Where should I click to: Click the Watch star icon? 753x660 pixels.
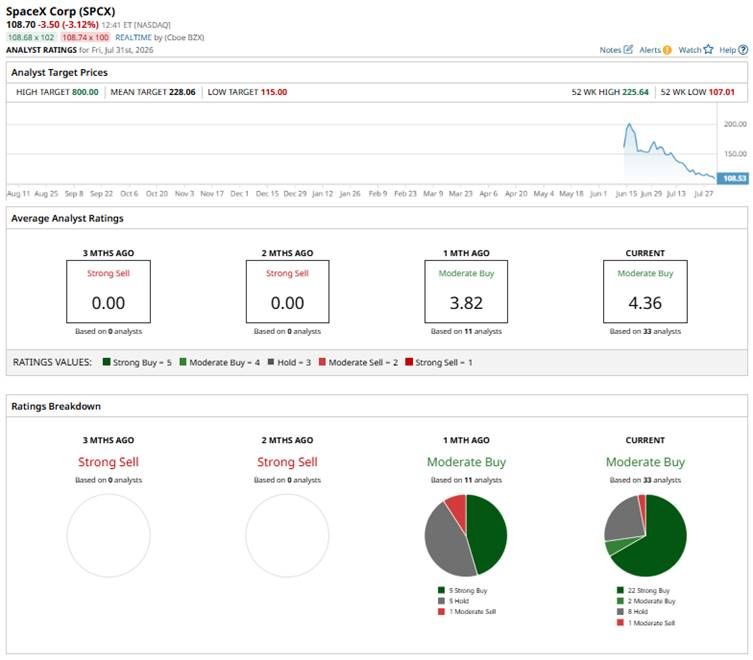click(708, 49)
